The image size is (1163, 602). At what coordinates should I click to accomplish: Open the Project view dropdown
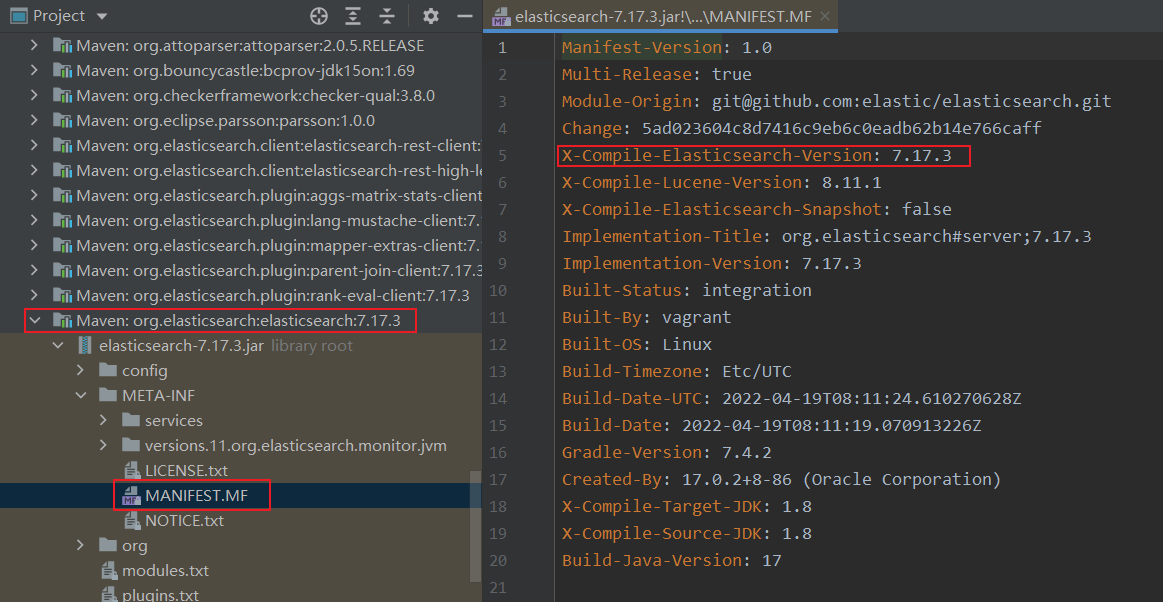coord(102,16)
